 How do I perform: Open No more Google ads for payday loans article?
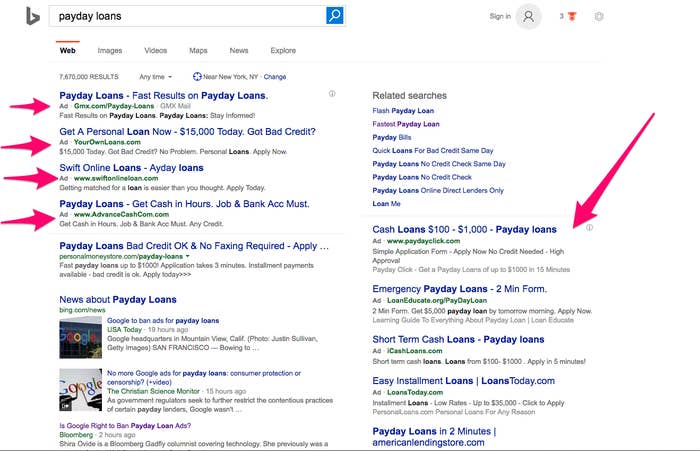point(204,377)
